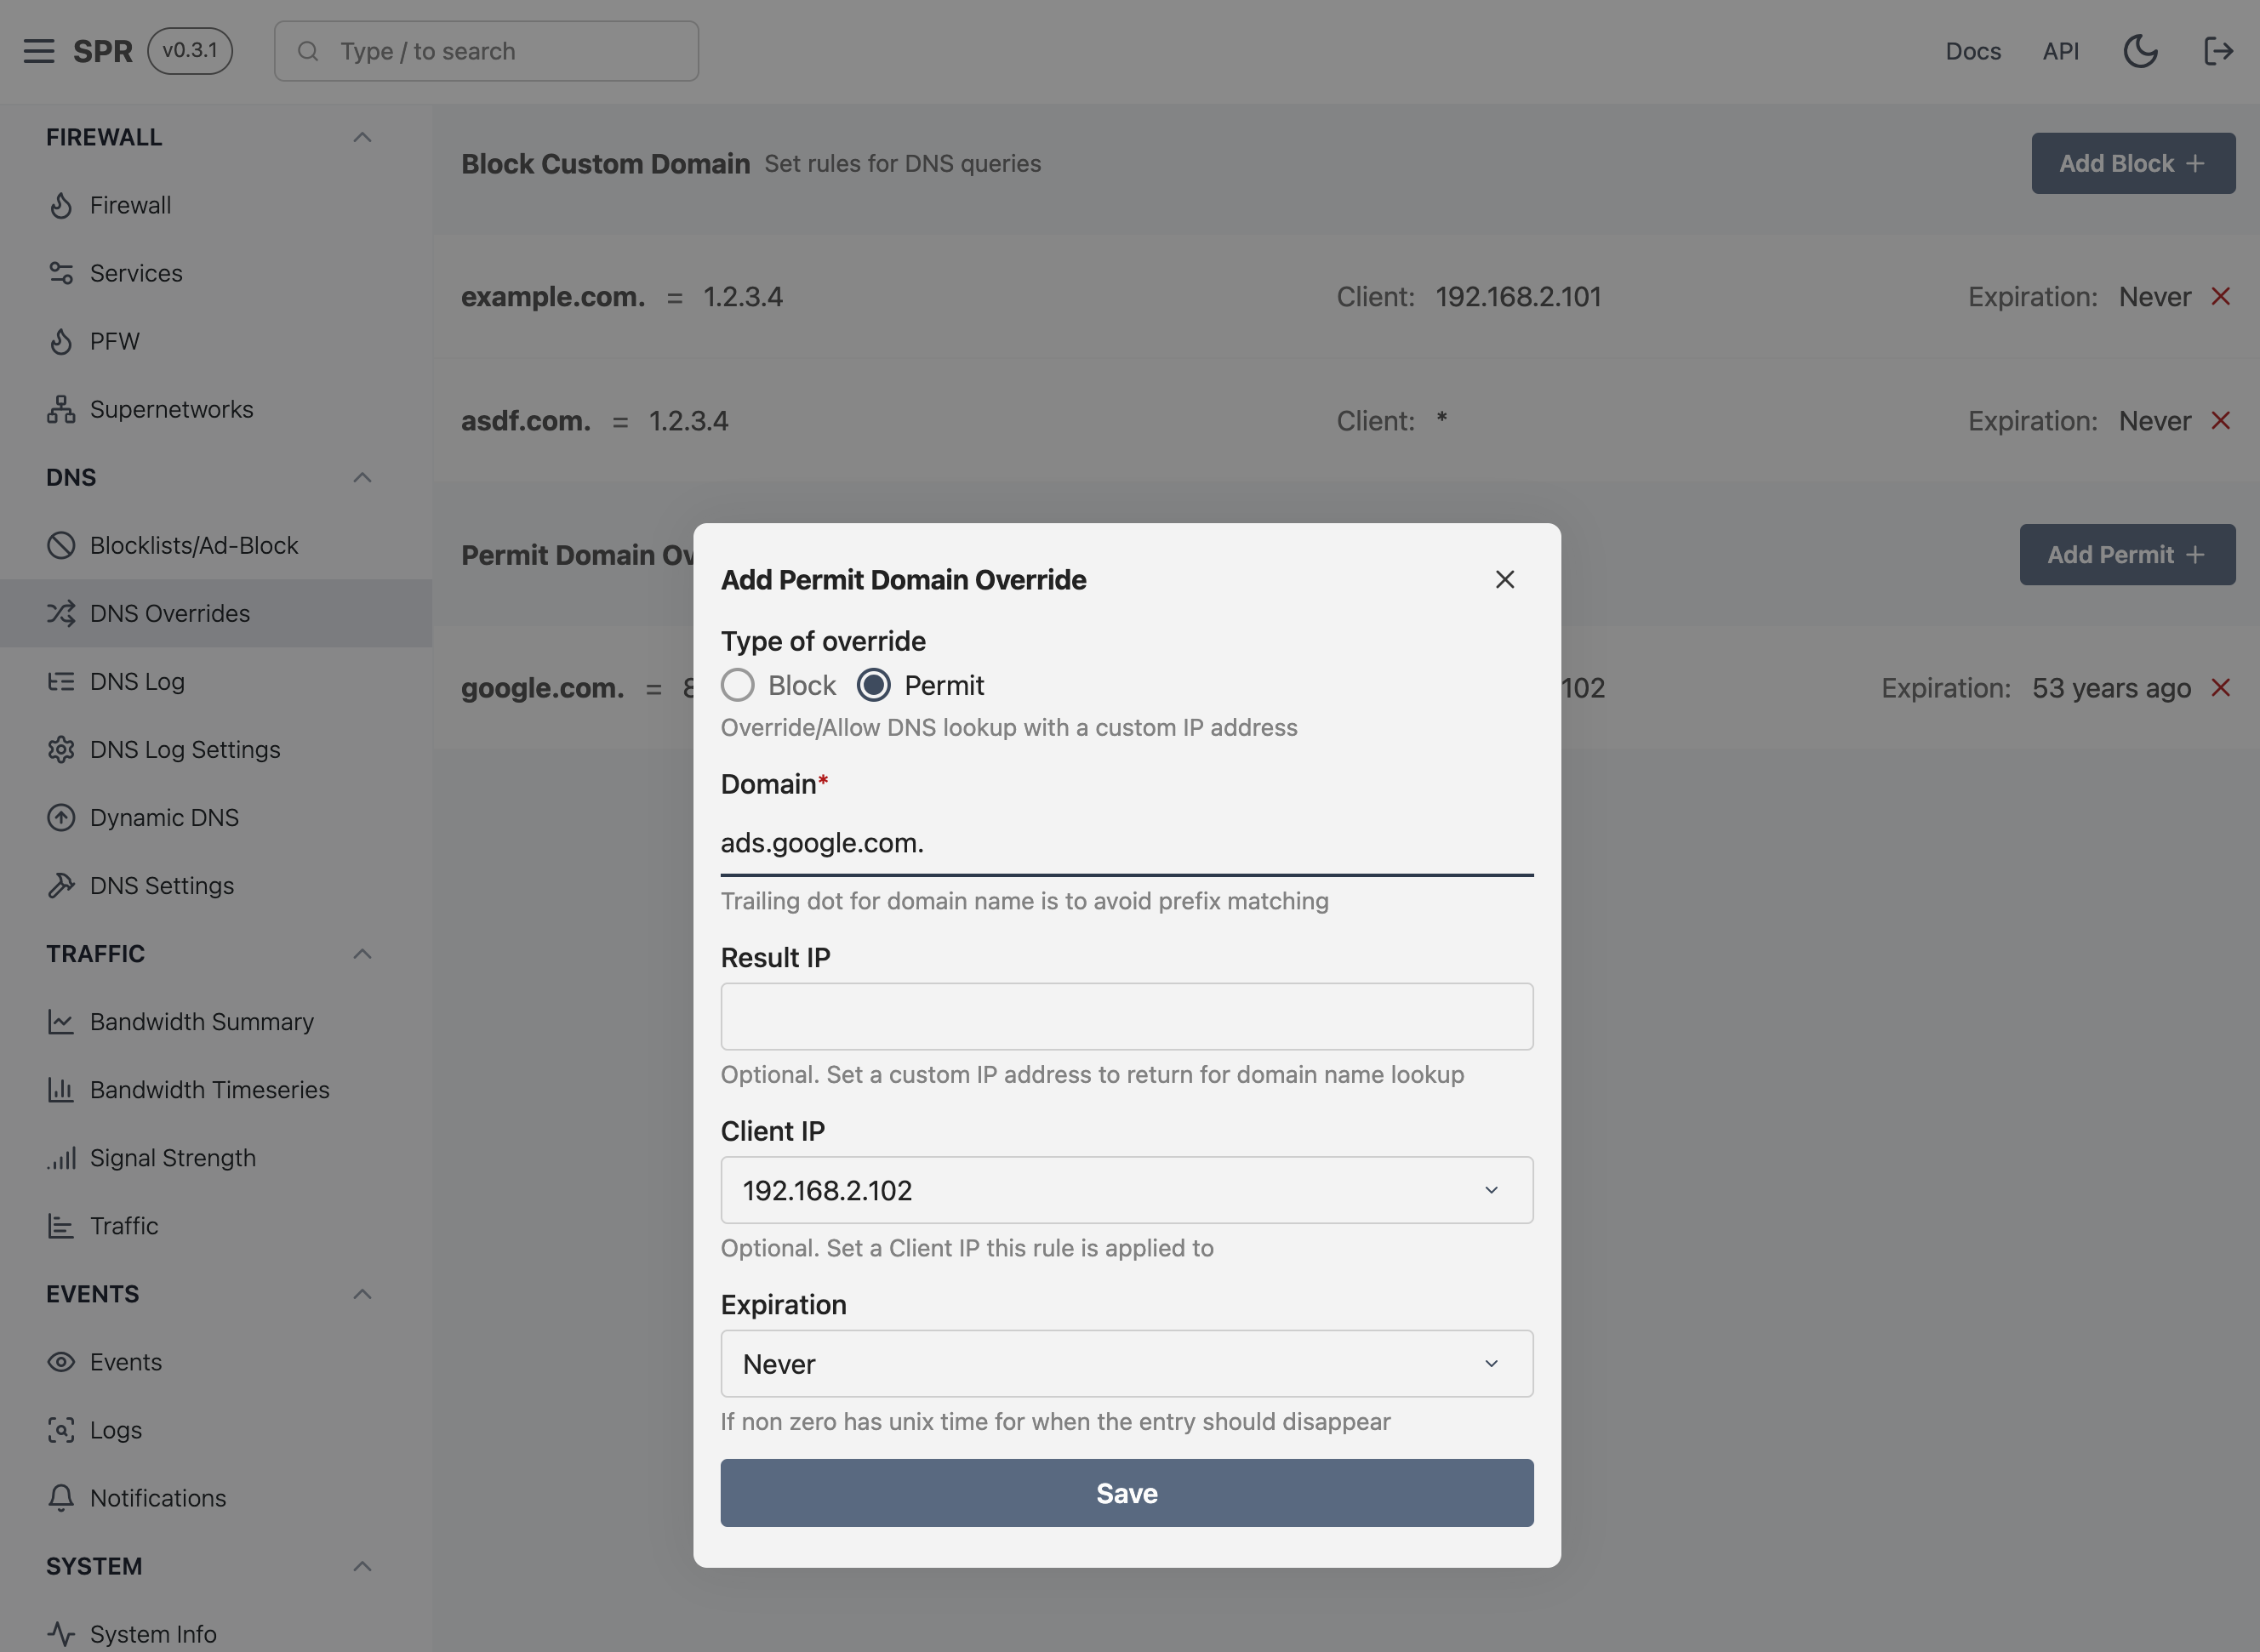
Task: Click the Add Block button
Action: [2133, 163]
